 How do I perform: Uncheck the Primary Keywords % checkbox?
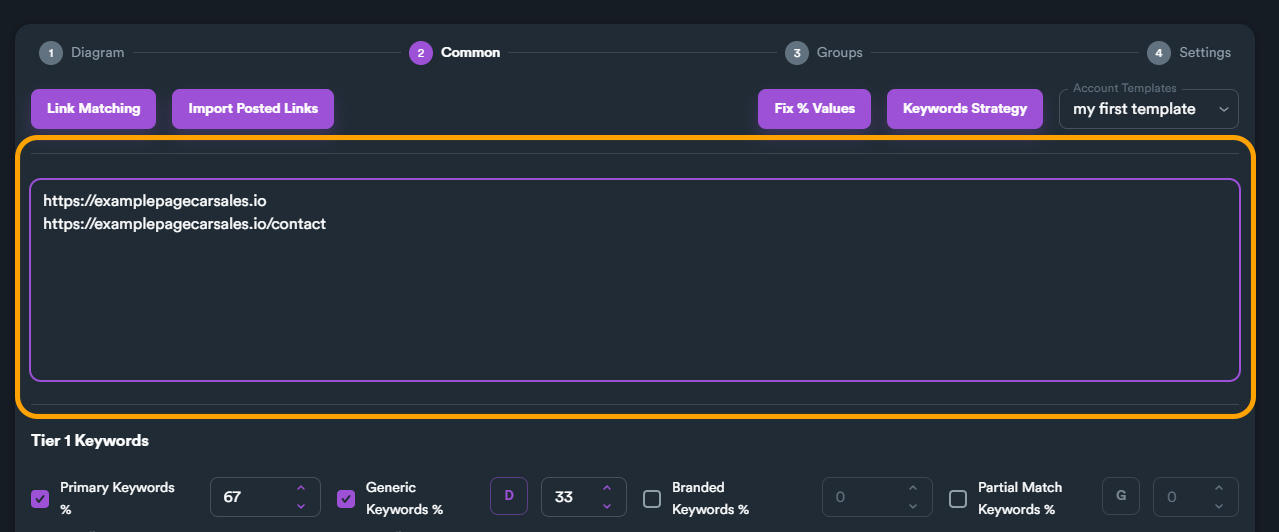[x=41, y=498]
